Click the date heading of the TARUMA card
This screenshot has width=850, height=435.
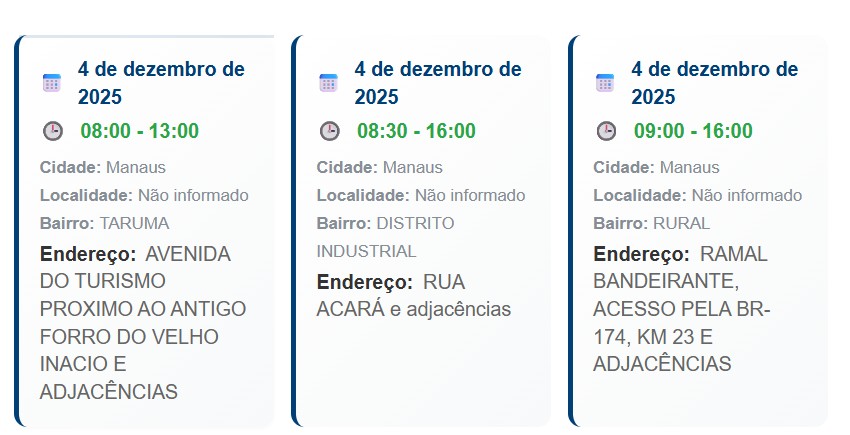(x=161, y=83)
